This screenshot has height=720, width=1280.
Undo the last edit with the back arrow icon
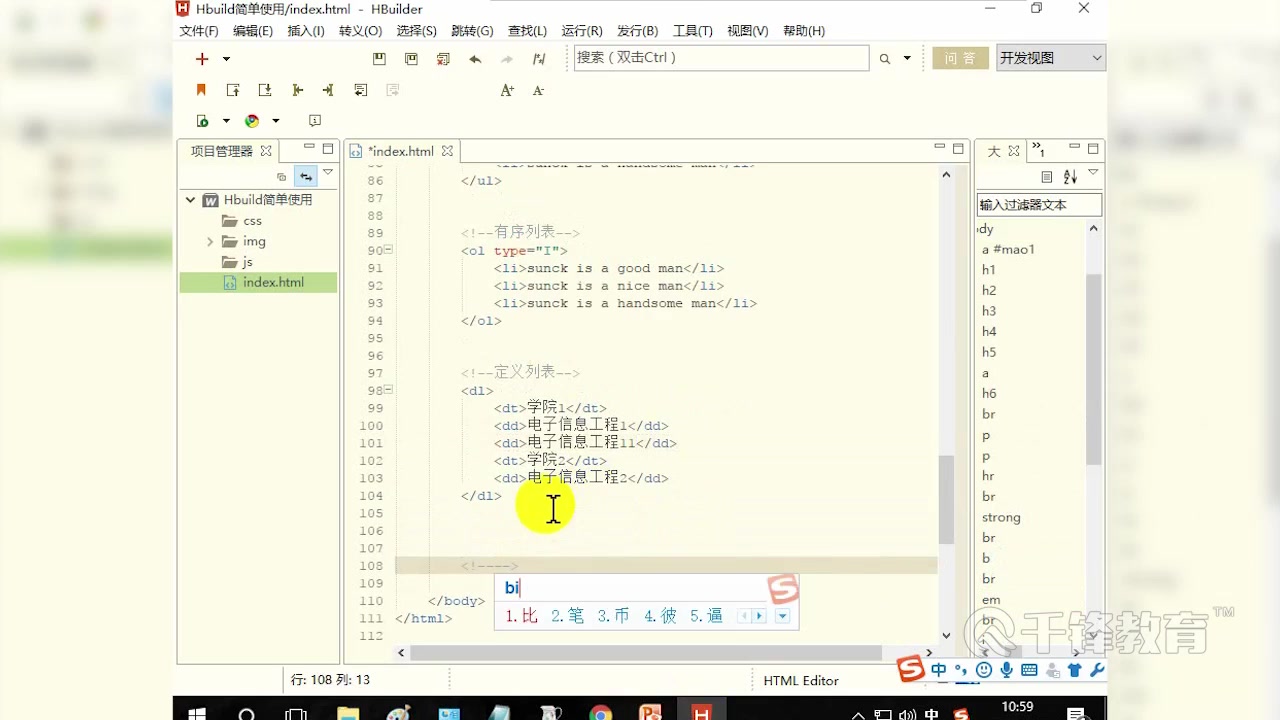click(x=475, y=58)
